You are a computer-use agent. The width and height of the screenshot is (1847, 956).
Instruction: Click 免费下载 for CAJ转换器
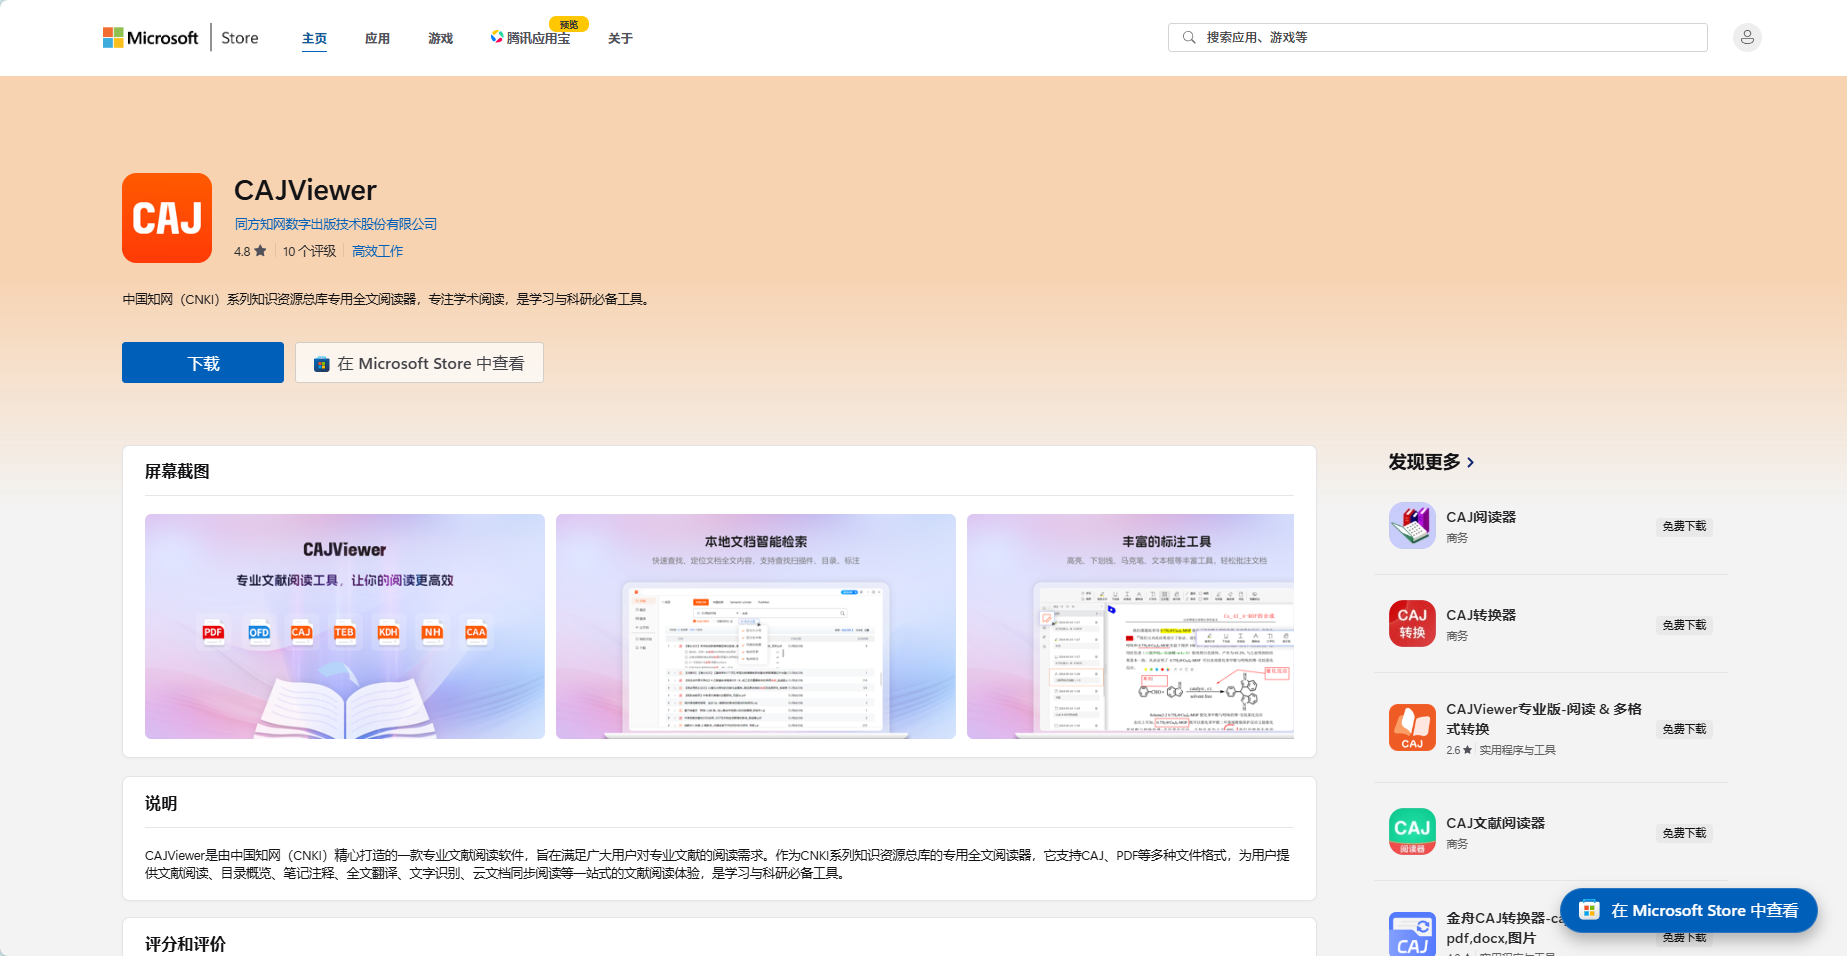[x=1684, y=625]
